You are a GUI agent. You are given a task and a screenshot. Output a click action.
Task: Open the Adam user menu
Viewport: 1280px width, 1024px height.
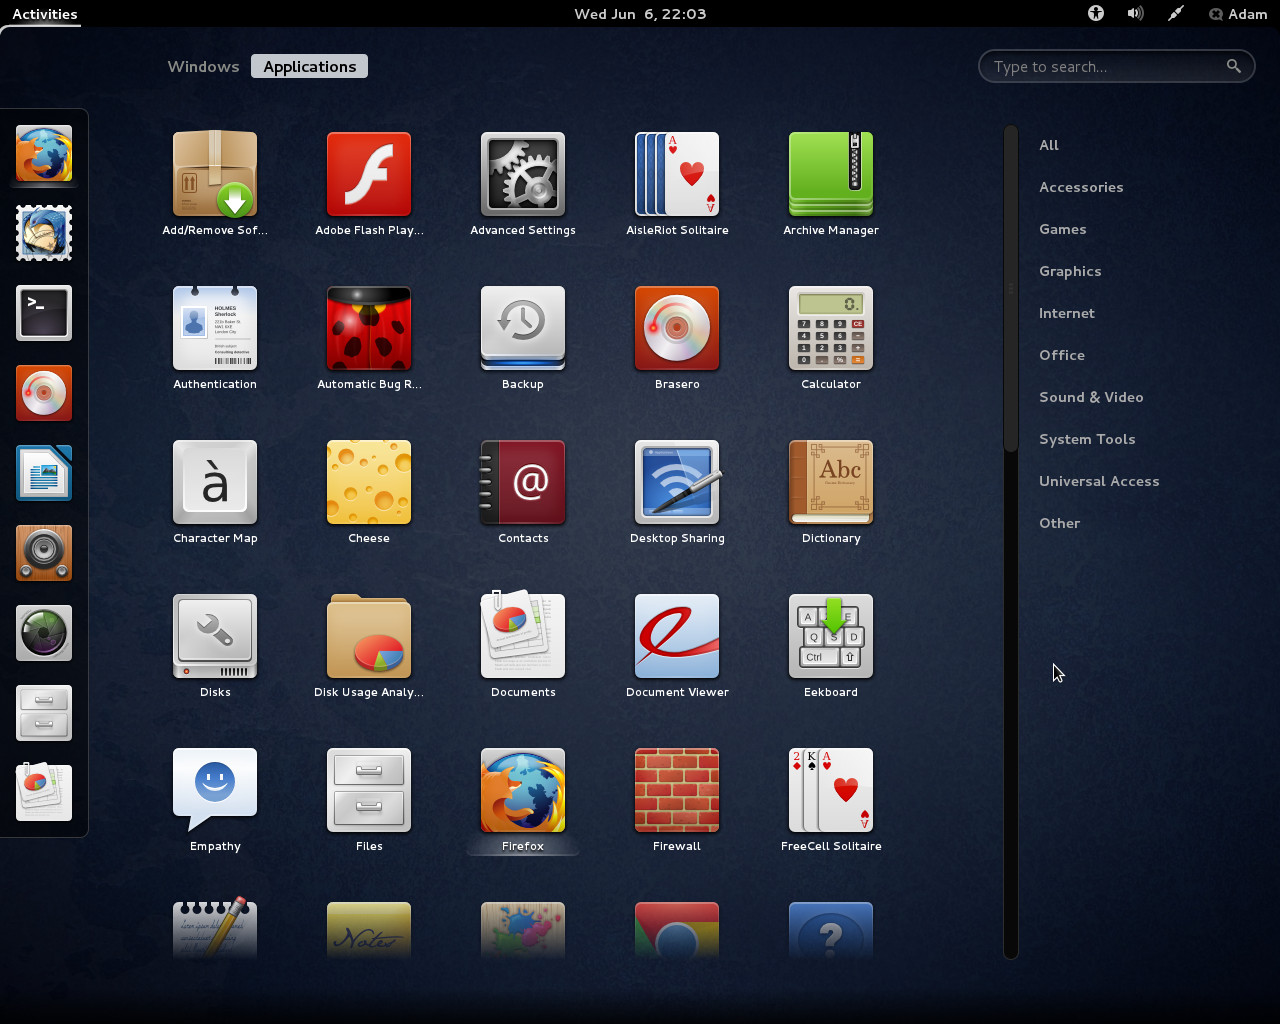tap(1238, 14)
